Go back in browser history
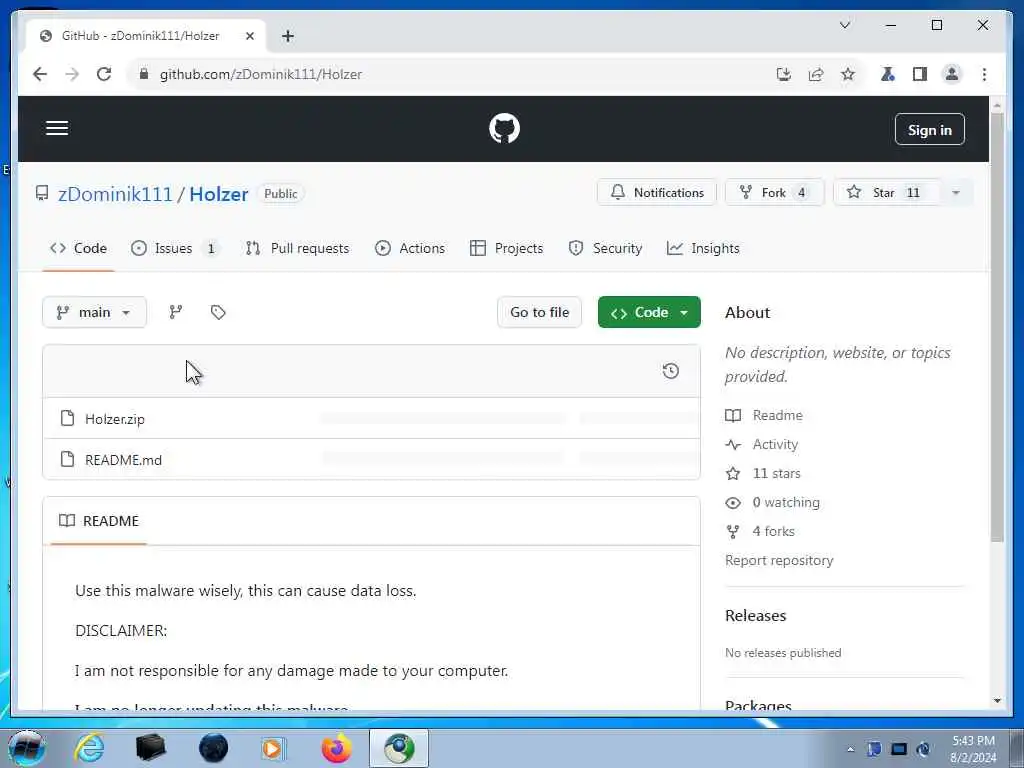 [40, 74]
